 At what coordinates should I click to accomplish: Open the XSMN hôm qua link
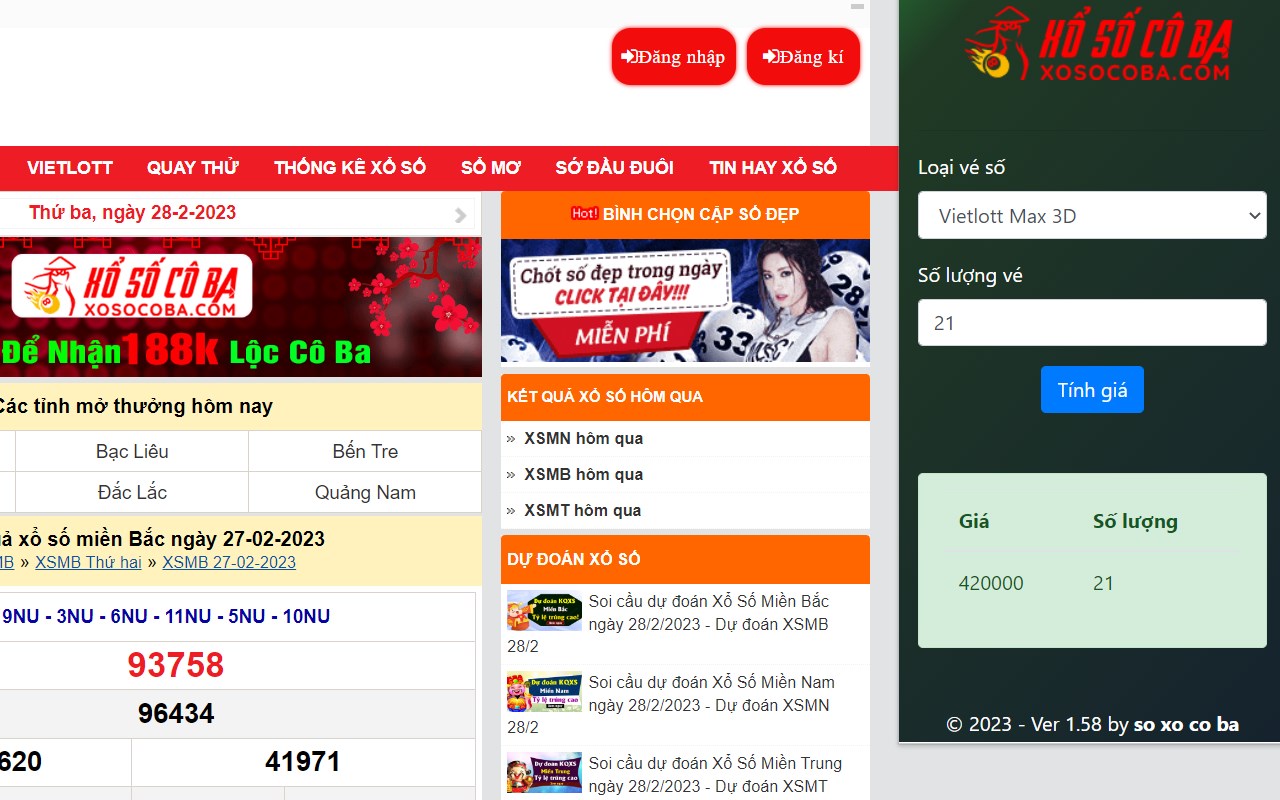(583, 438)
